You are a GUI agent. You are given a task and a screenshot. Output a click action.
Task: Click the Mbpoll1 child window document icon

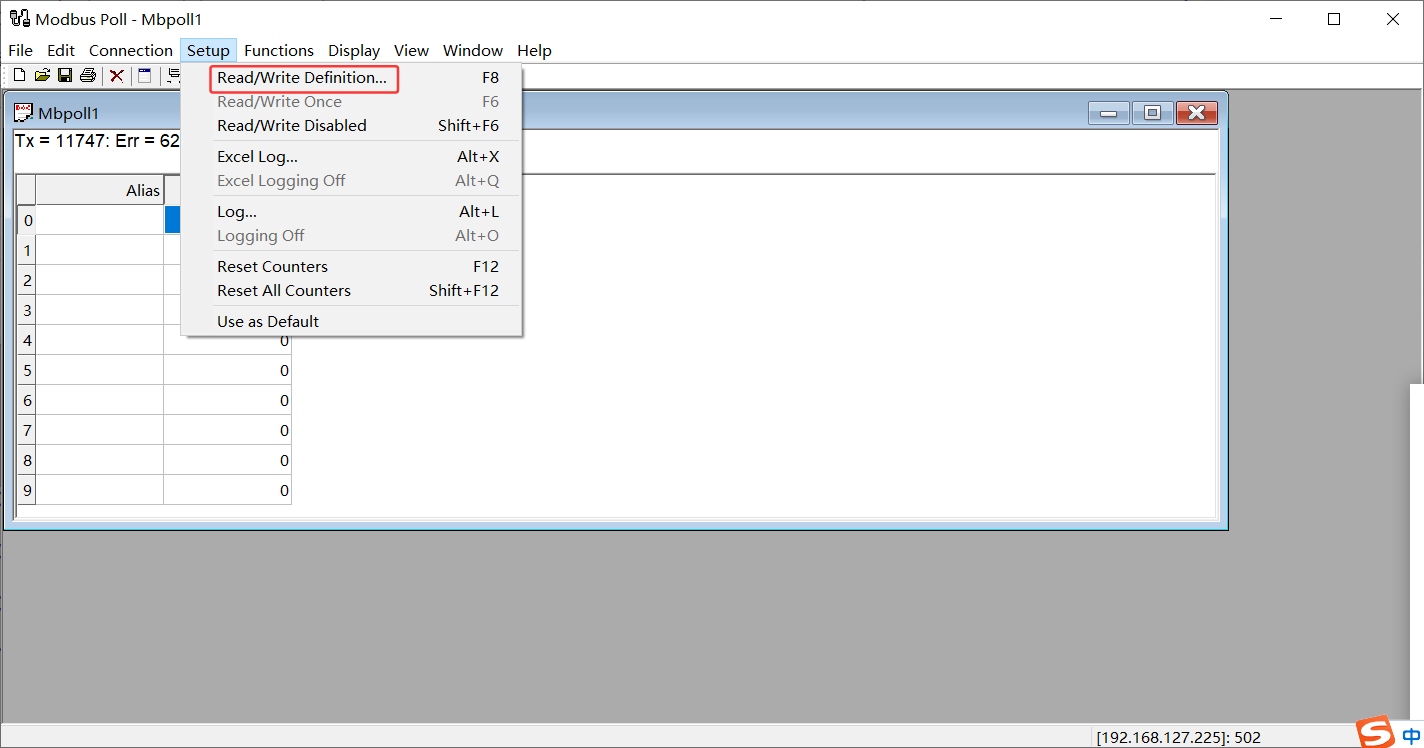(x=23, y=112)
